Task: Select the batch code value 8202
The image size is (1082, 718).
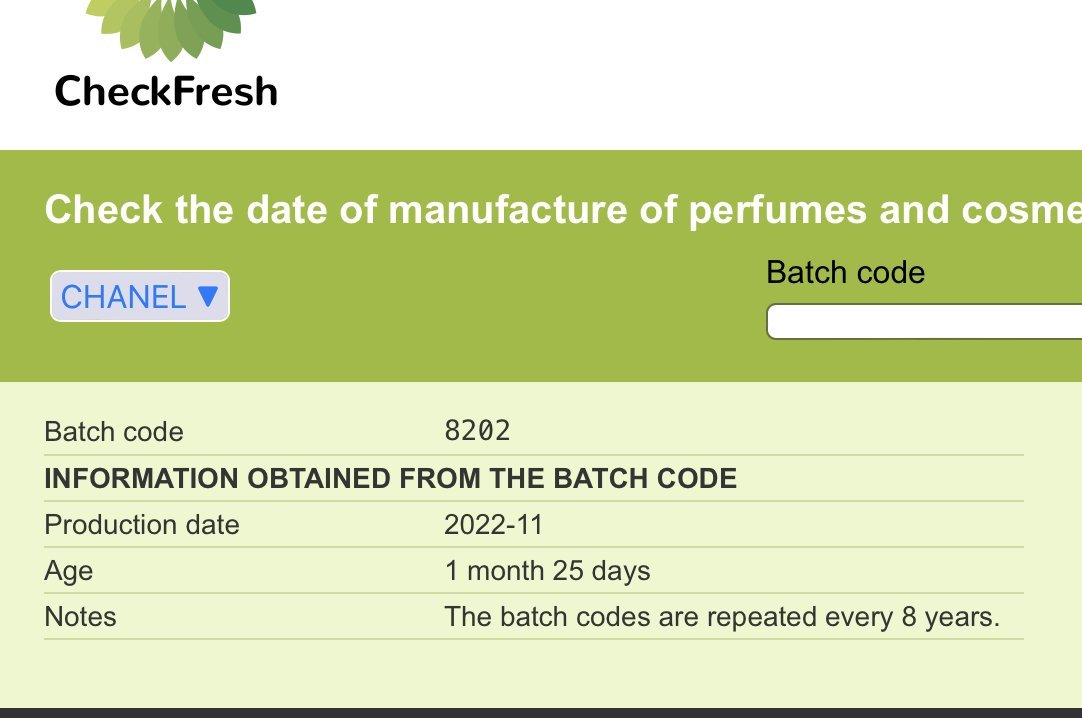Action: [477, 431]
